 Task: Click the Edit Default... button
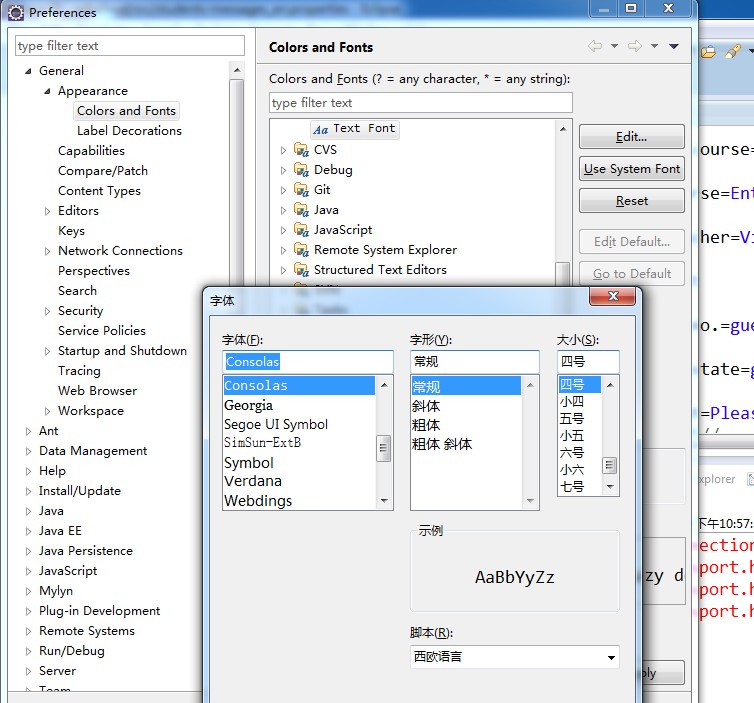pyautogui.click(x=631, y=241)
